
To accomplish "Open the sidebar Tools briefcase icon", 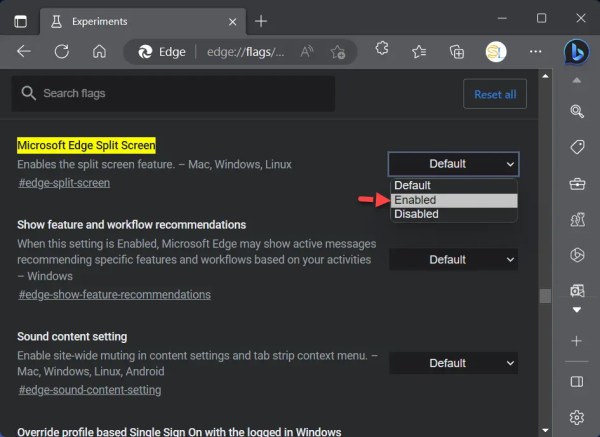I will pyautogui.click(x=577, y=184).
